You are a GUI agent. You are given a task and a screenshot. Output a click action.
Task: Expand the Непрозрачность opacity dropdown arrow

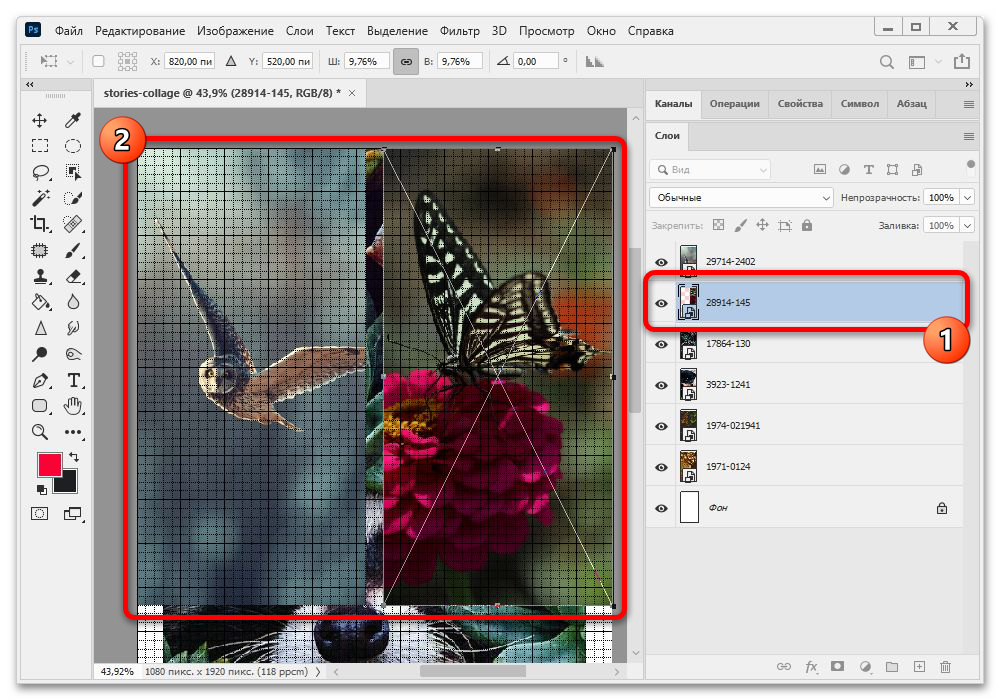pos(966,198)
